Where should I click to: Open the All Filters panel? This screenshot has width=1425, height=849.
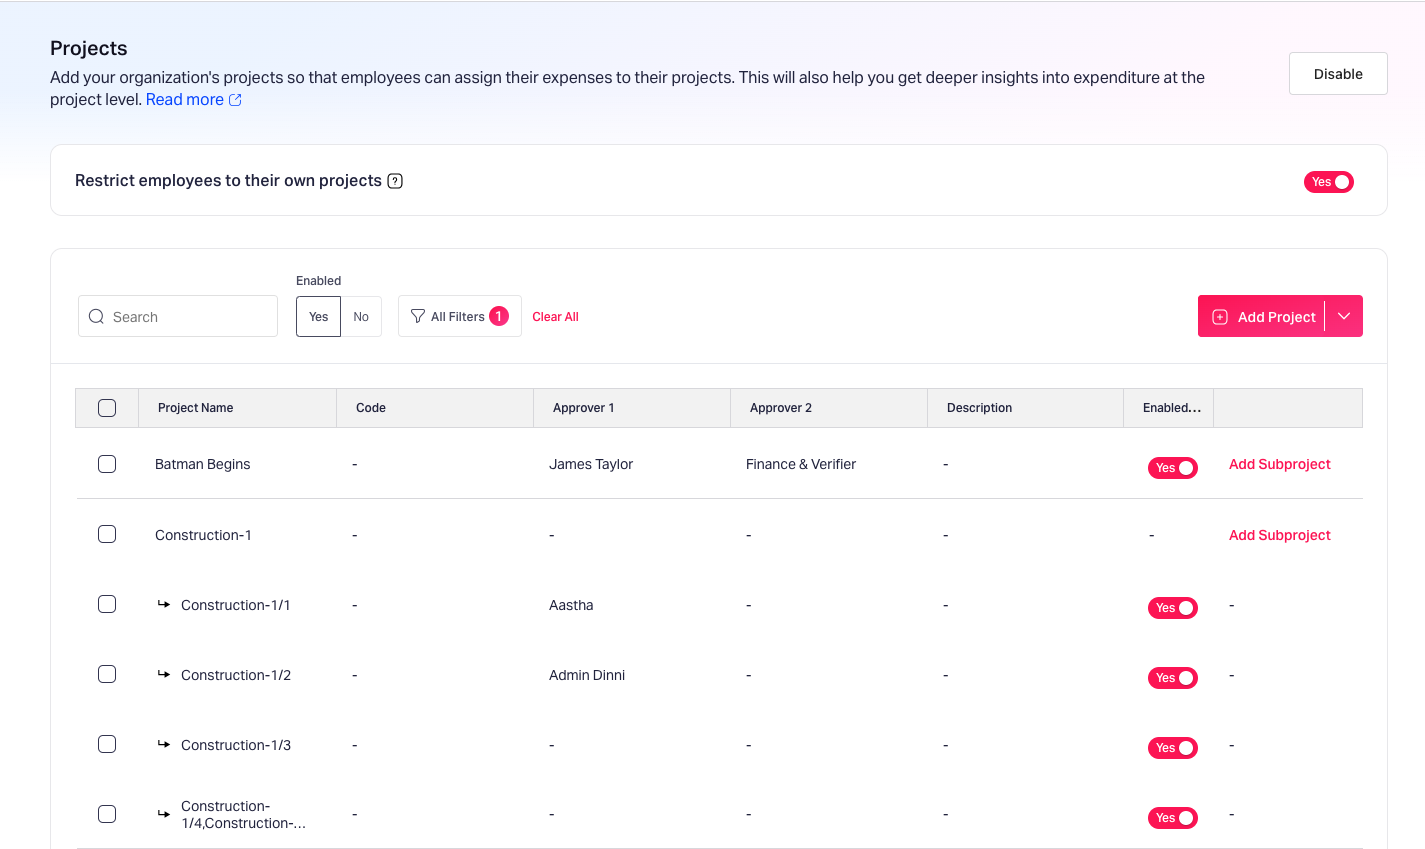click(x=457, y=317)
